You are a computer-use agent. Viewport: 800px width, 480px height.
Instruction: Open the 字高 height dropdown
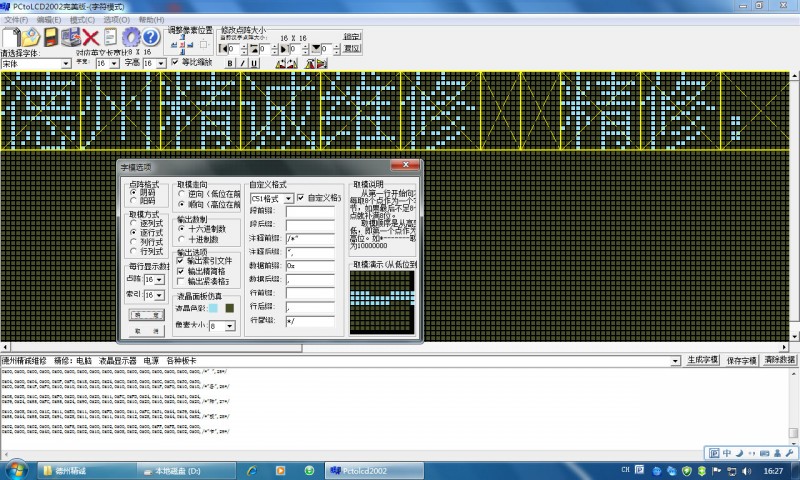[161, 63]
